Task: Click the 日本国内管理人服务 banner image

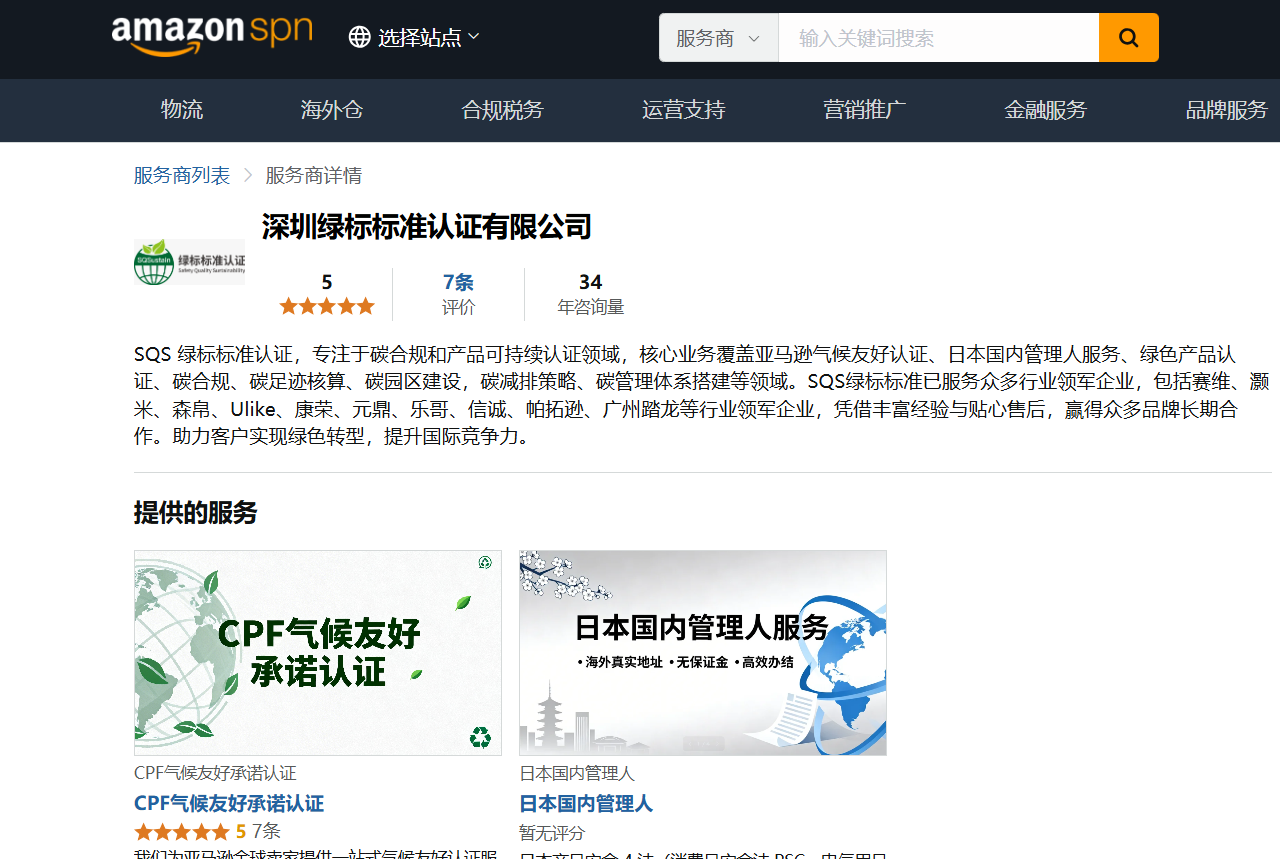Action: (x=703, y=653)
